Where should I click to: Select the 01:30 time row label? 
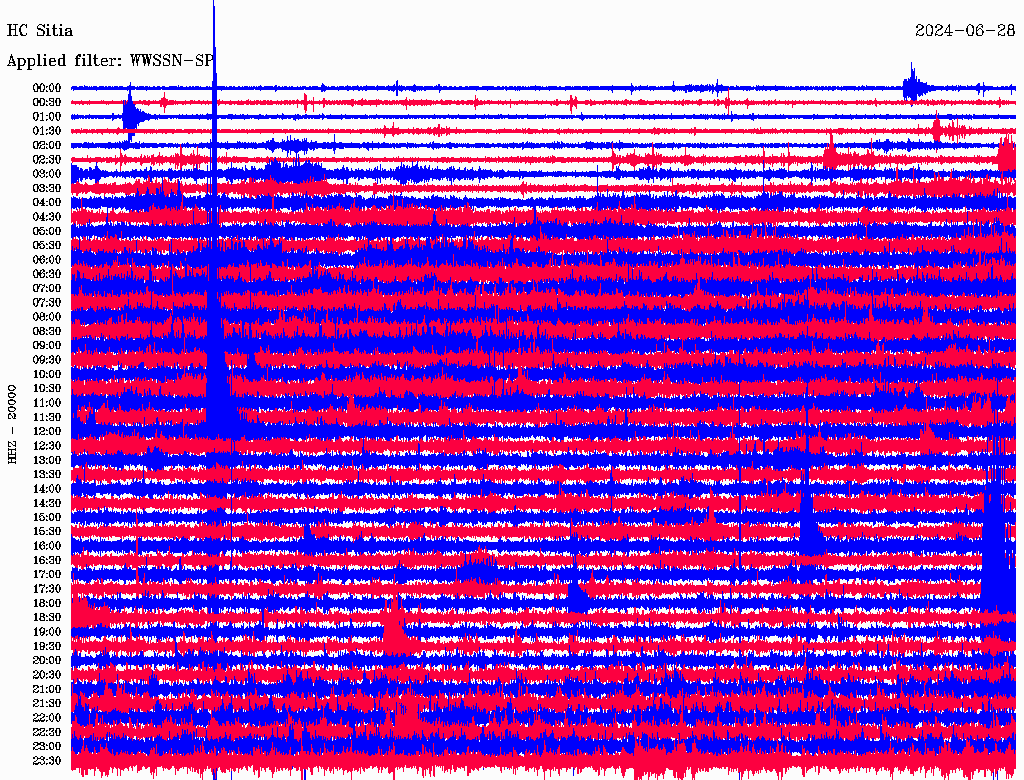pos(47,131)
